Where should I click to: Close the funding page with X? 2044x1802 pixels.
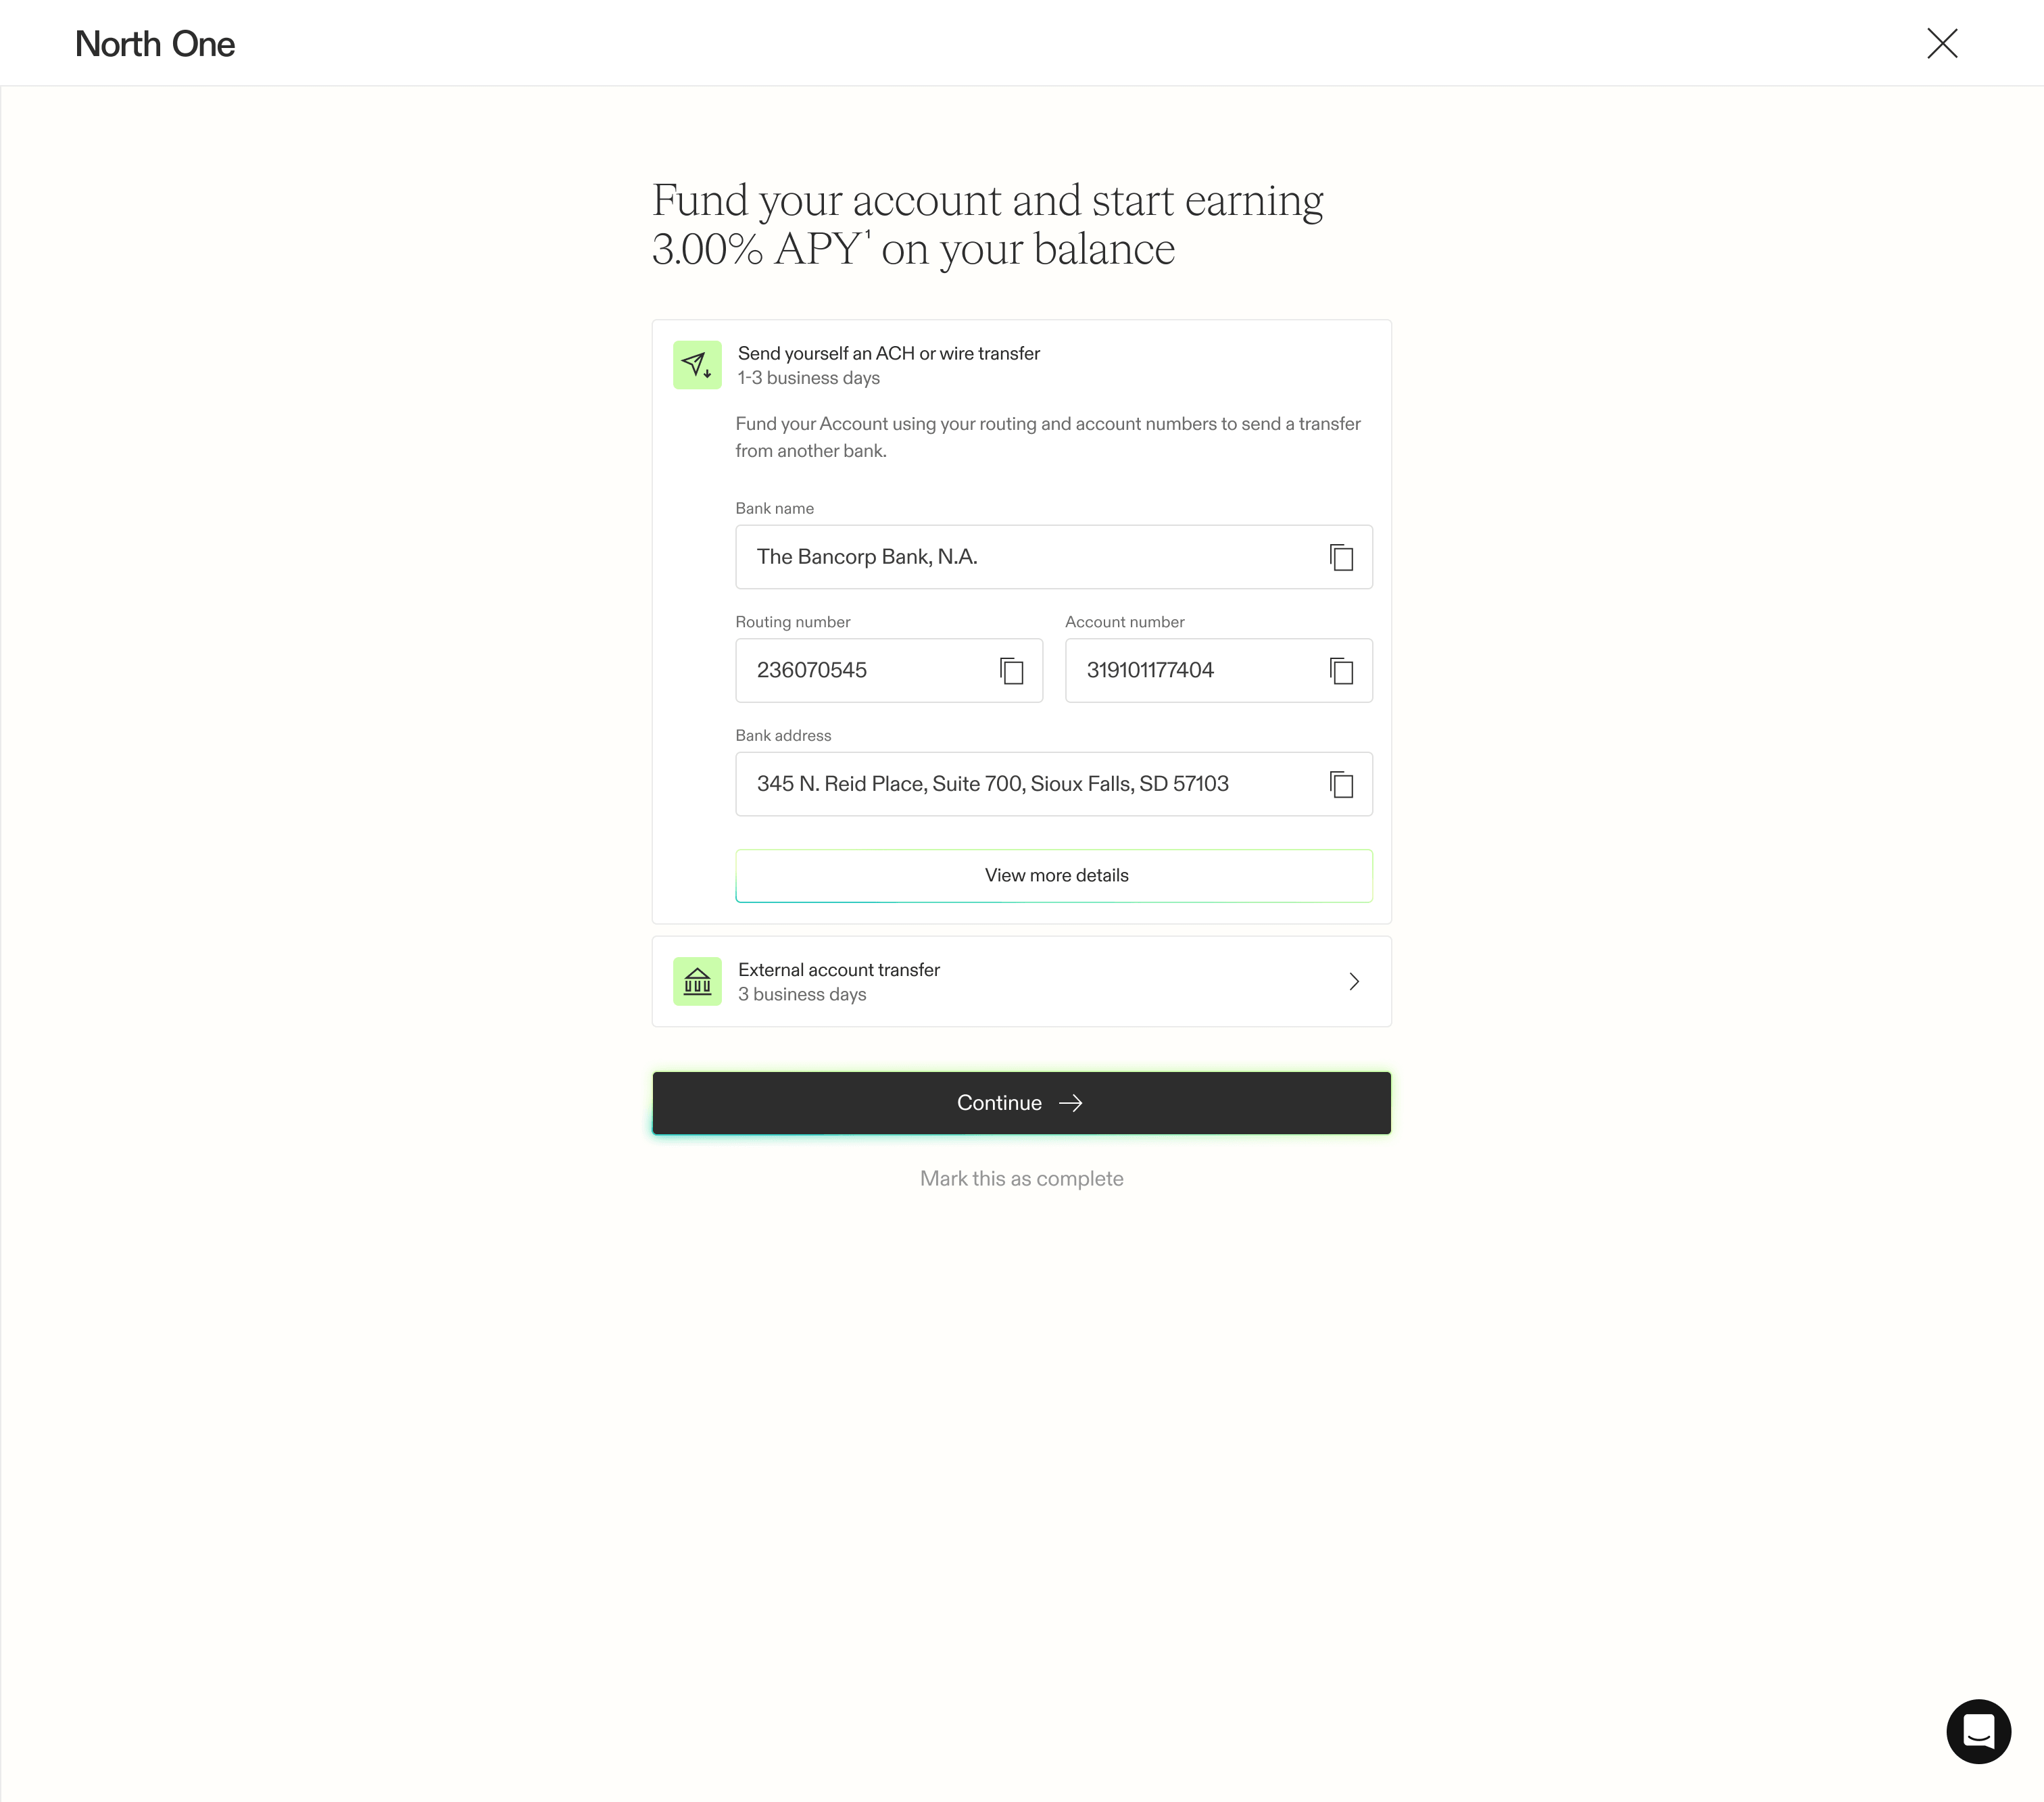1942,43
